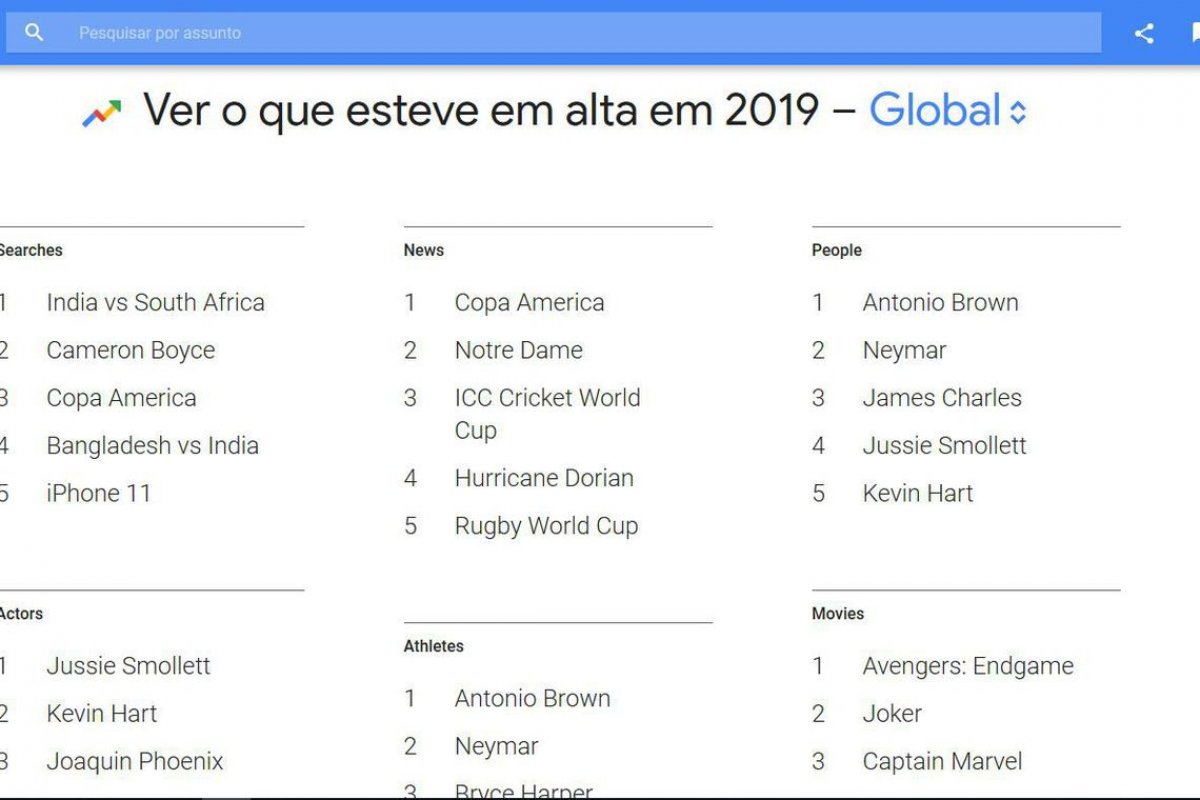Click Antonio Brown in People list
The width and height of the screenshot is (1200, 800).
pos(940,303)
